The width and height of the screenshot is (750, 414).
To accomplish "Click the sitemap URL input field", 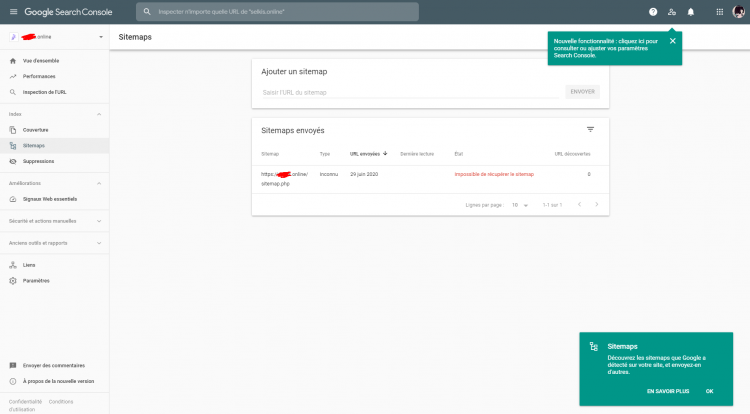I will point(410,92).
